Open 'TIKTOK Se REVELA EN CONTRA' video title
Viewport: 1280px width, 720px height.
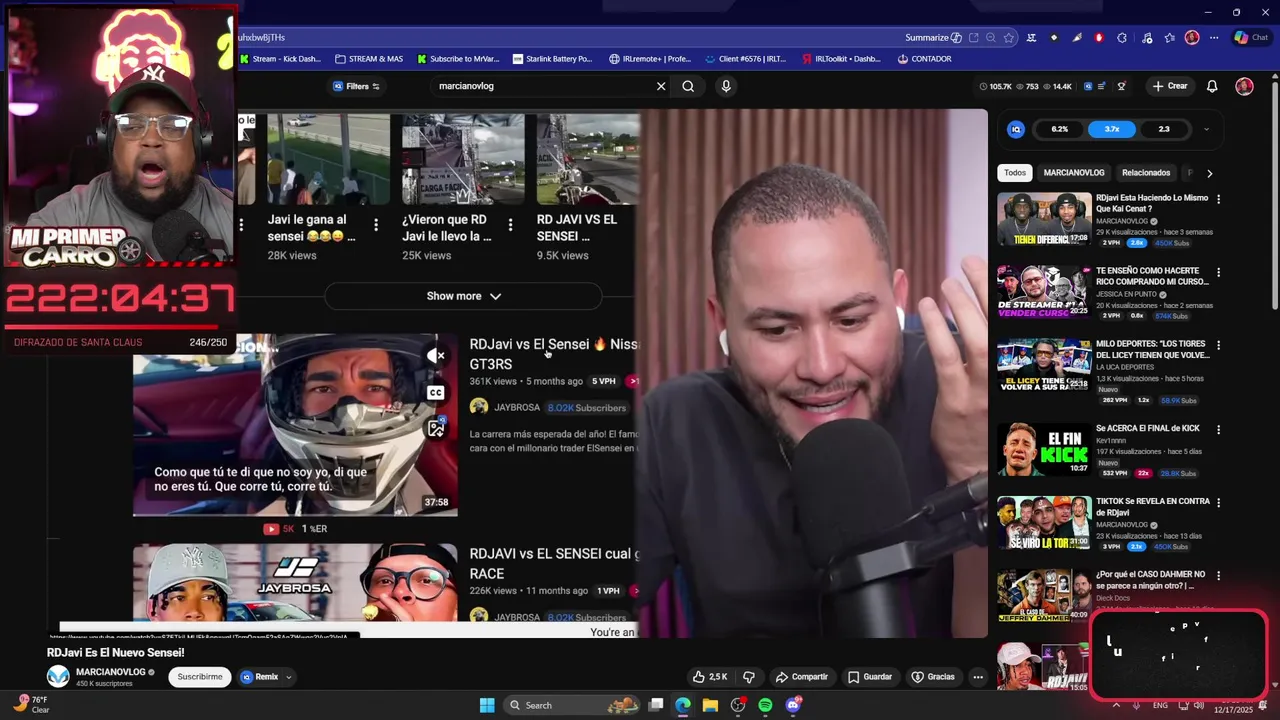(1153, 507)
